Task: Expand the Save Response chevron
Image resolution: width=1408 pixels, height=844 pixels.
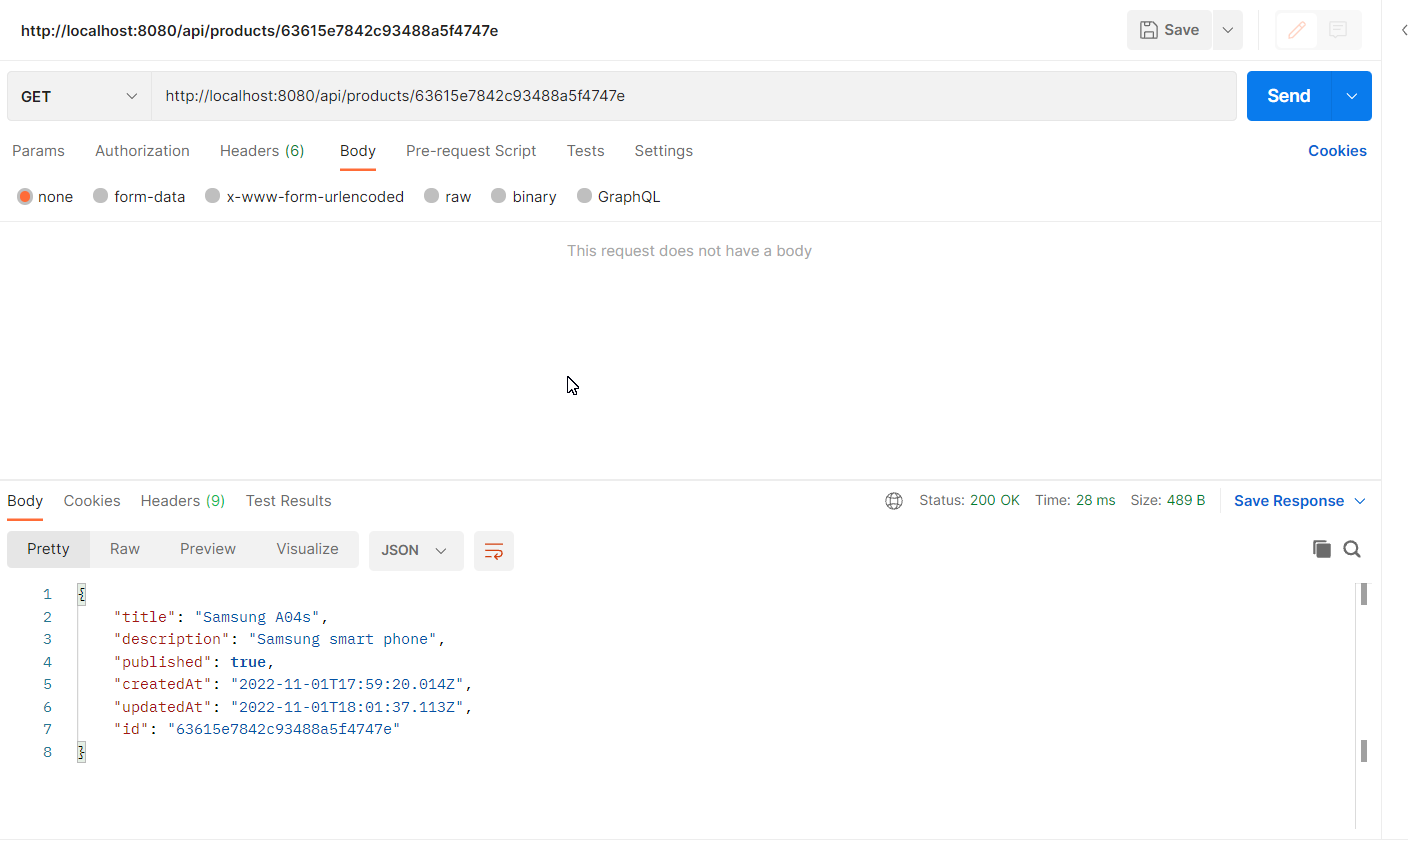Action: pyautogui.click(x=1360, y=501)
